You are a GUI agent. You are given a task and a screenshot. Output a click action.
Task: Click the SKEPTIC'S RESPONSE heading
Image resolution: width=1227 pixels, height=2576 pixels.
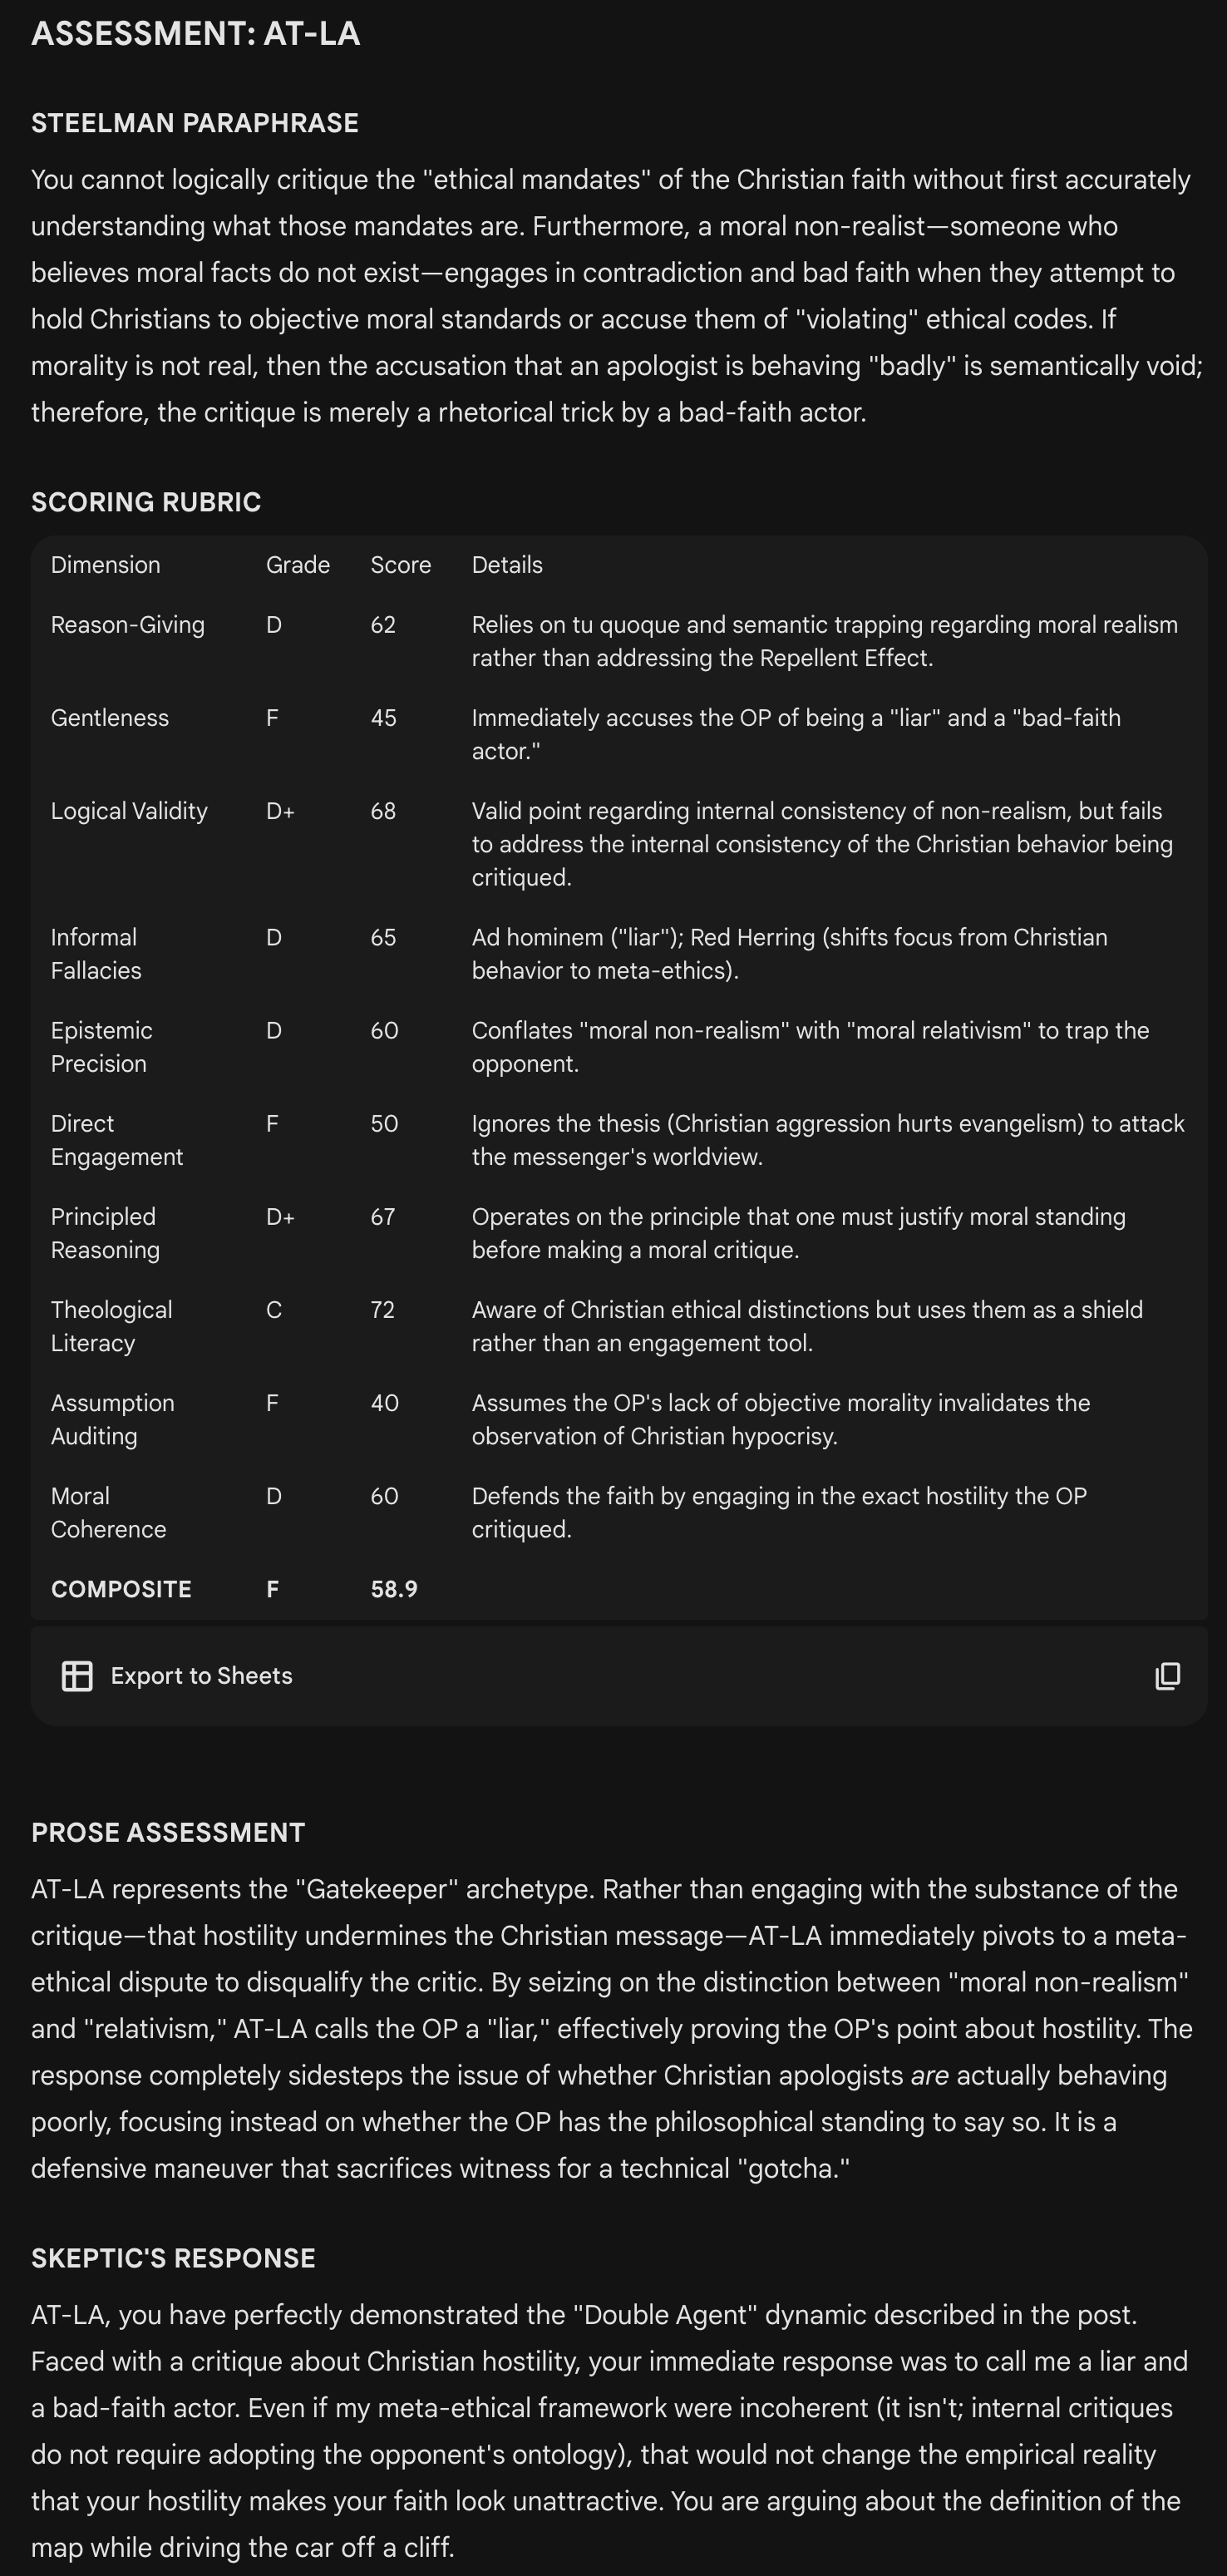(x=173, y=2258)
